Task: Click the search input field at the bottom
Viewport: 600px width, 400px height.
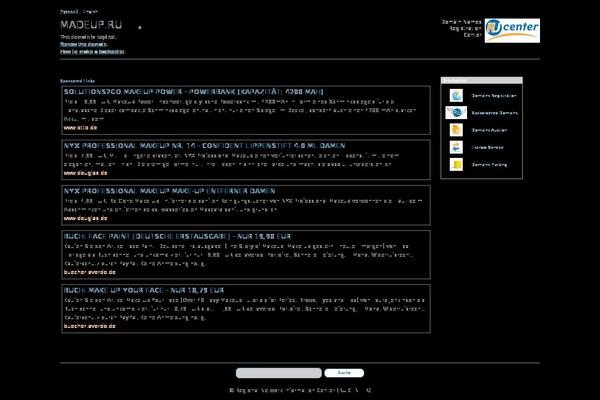Action: [x=279, y=373]
